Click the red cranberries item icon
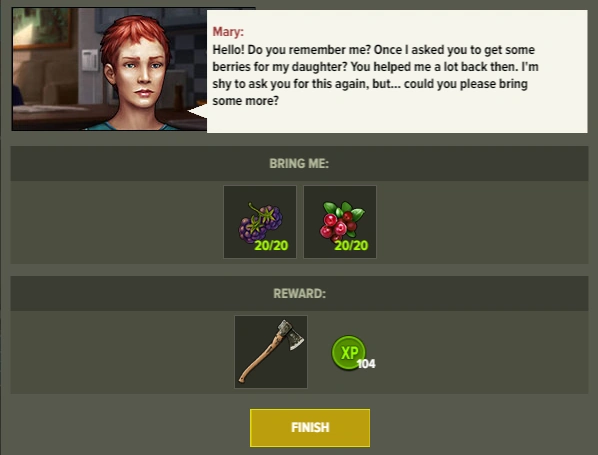Image resolution: width=598 pixels, height=455 pixels. pos(340,222)
